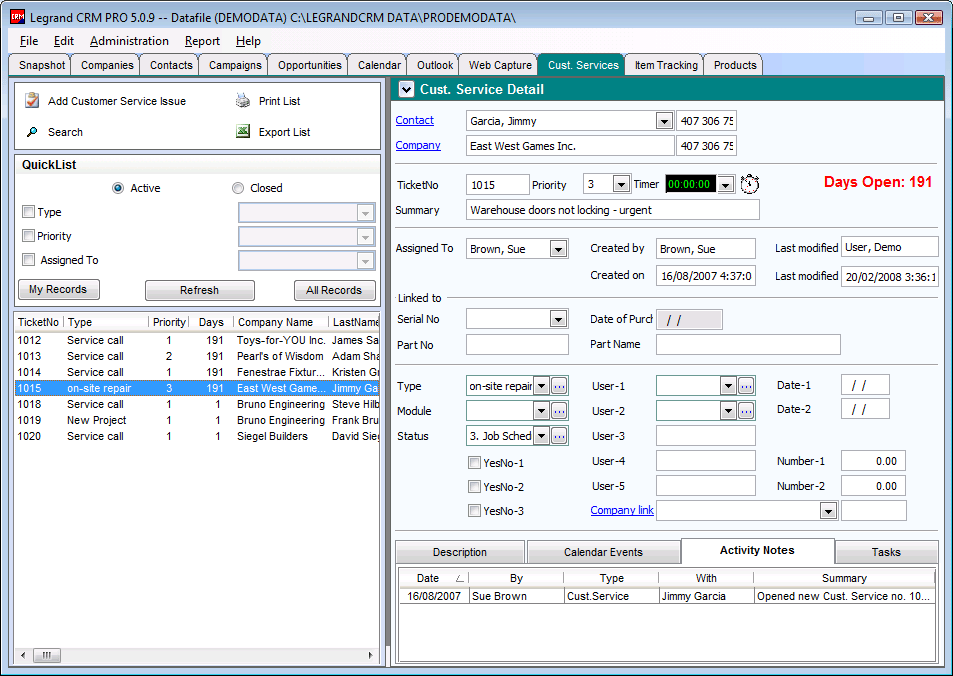Image resolution: width=953 pixels, height=676 pixels.
Task: Expand the Type dropdown showing on-site repair
Action: [x=541, y=385]
